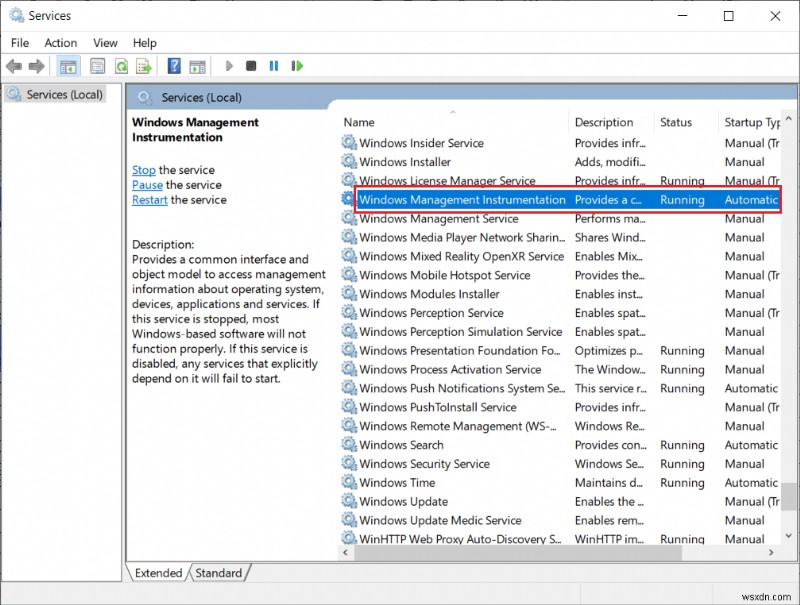Image resolution: width=800 pixels, height=605 pixels.
Task: Click the Start Service toolbar icon
Action: click(229, 66)
